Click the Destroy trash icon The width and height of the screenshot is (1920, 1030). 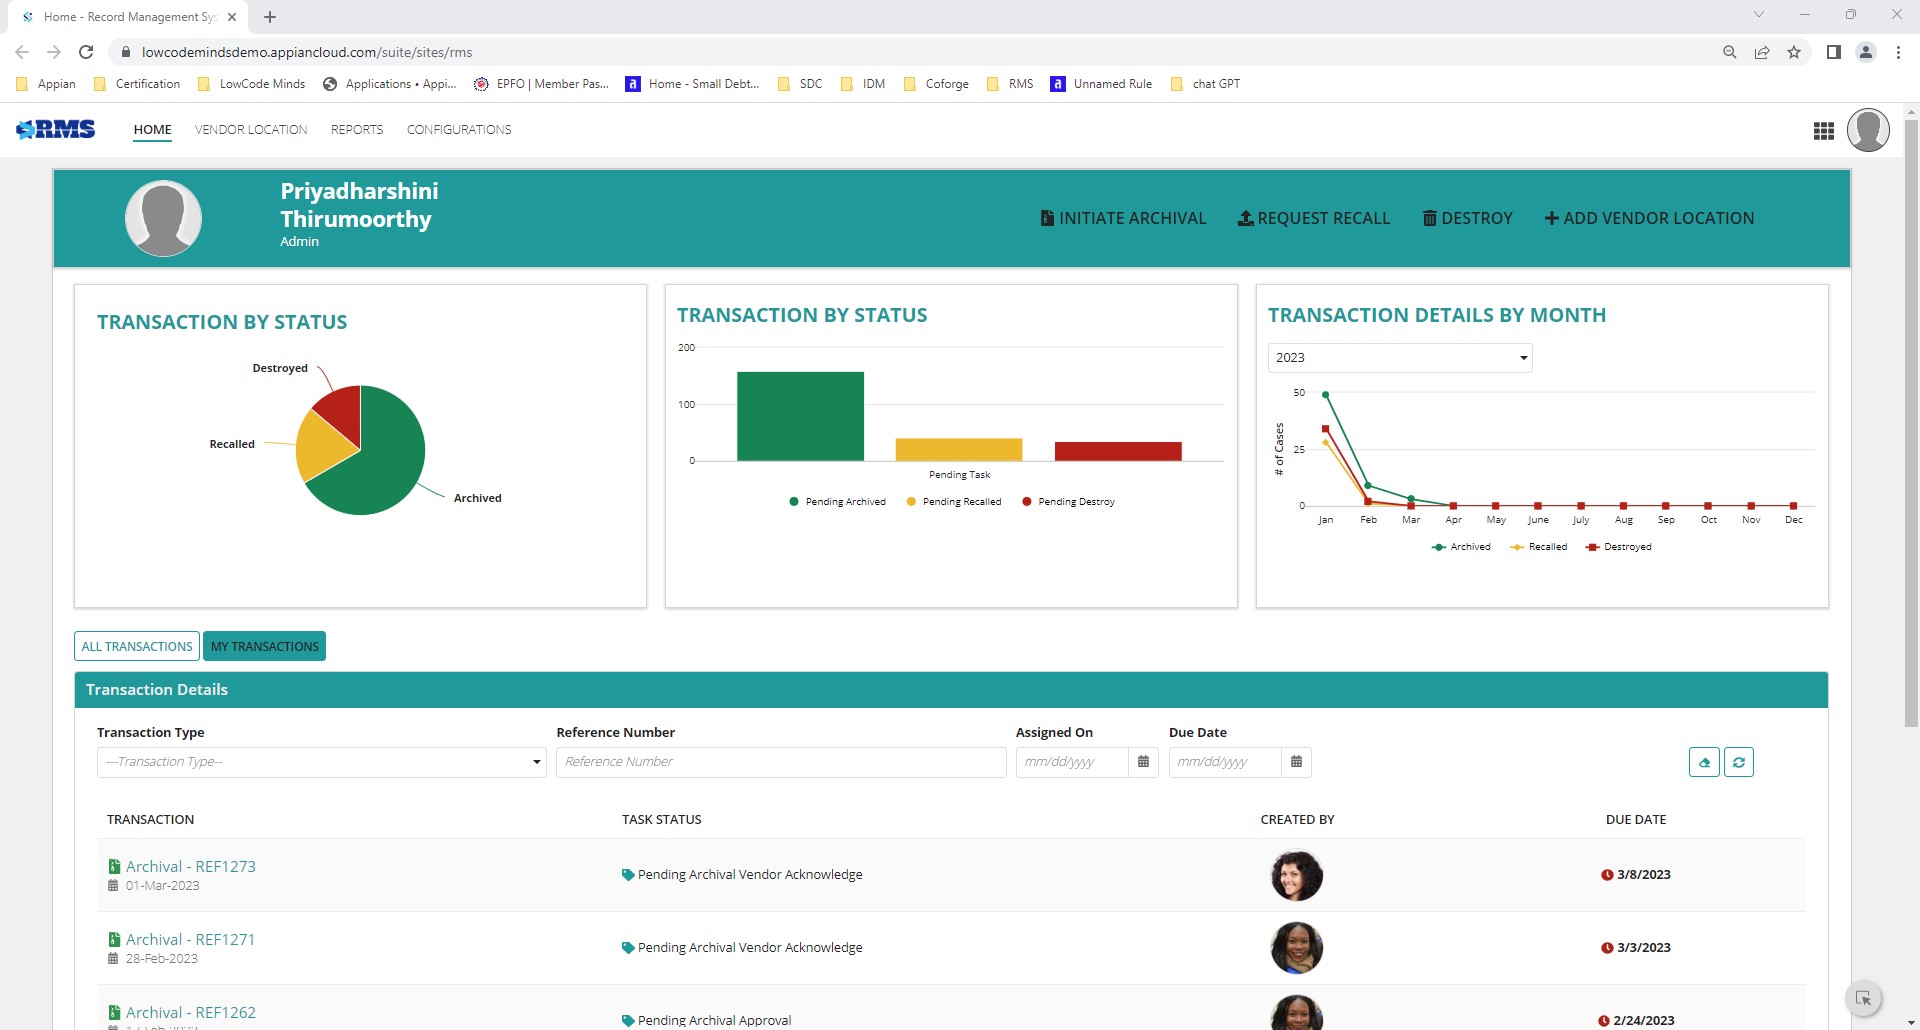coord(1429,217)
